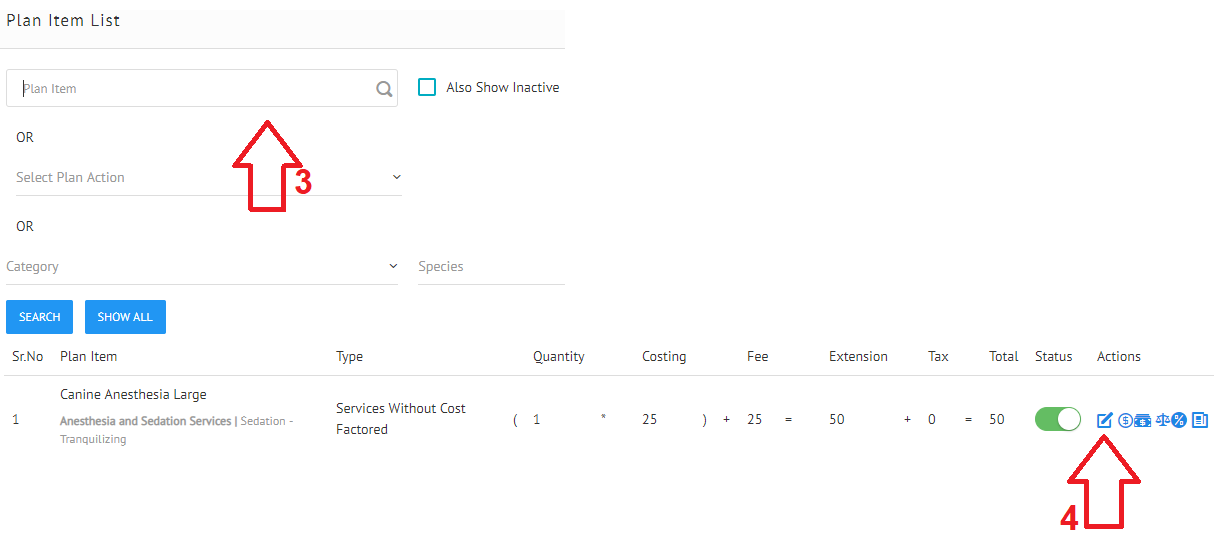Click the SEARCH button
This screenshot has height=535, width=1216.
pyautogui.click(x=40, y=317)
